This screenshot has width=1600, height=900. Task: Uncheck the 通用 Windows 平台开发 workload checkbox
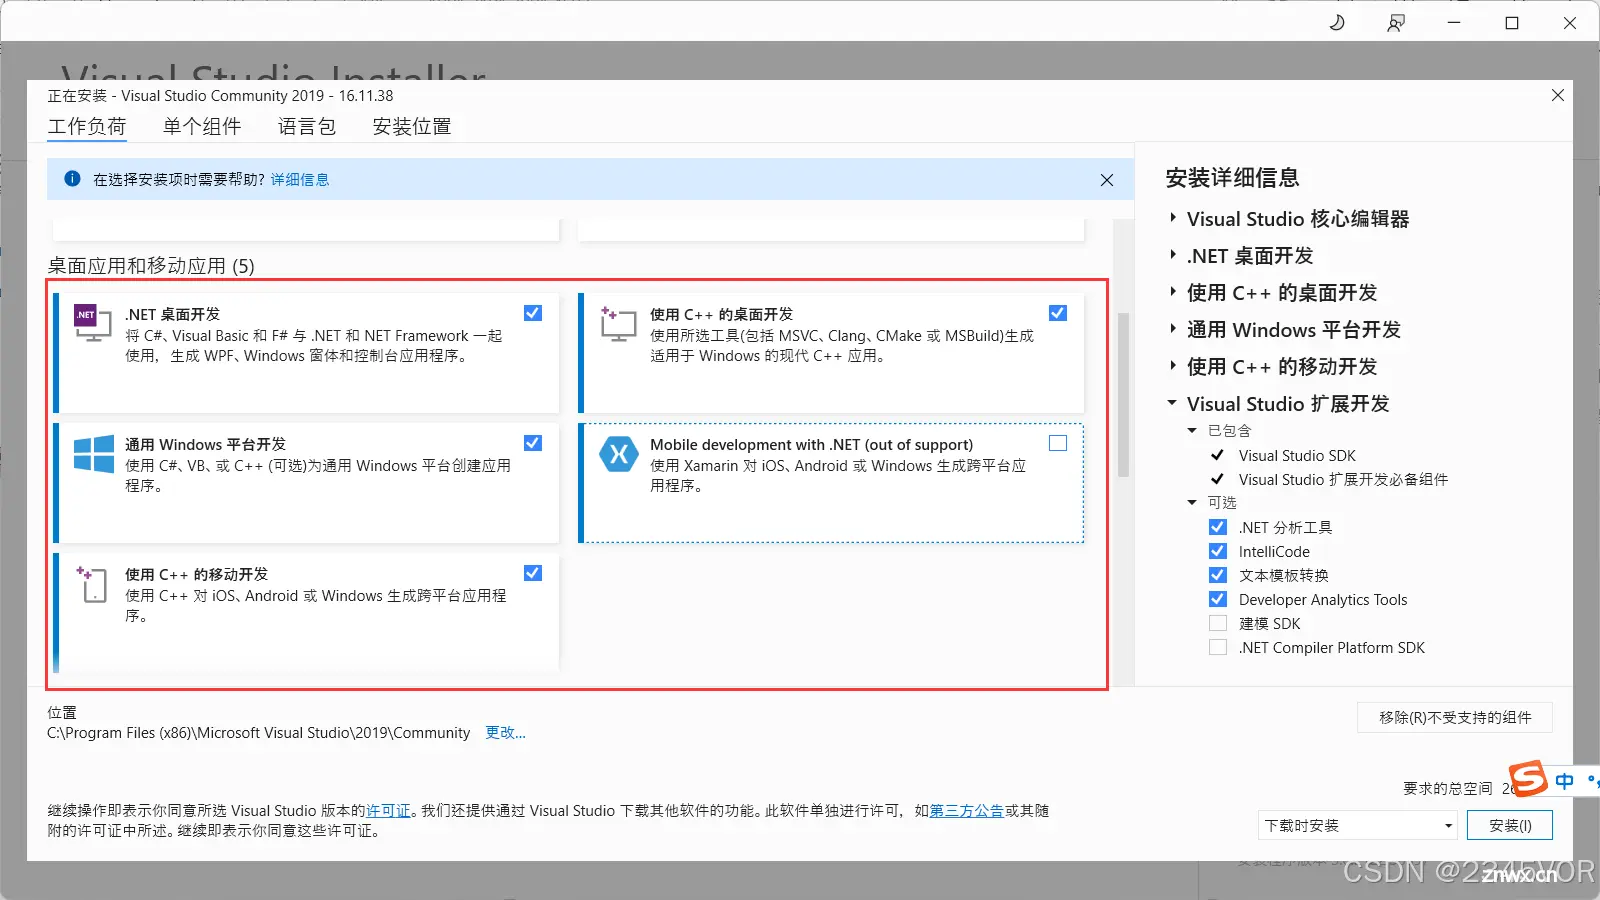point(533,443)
